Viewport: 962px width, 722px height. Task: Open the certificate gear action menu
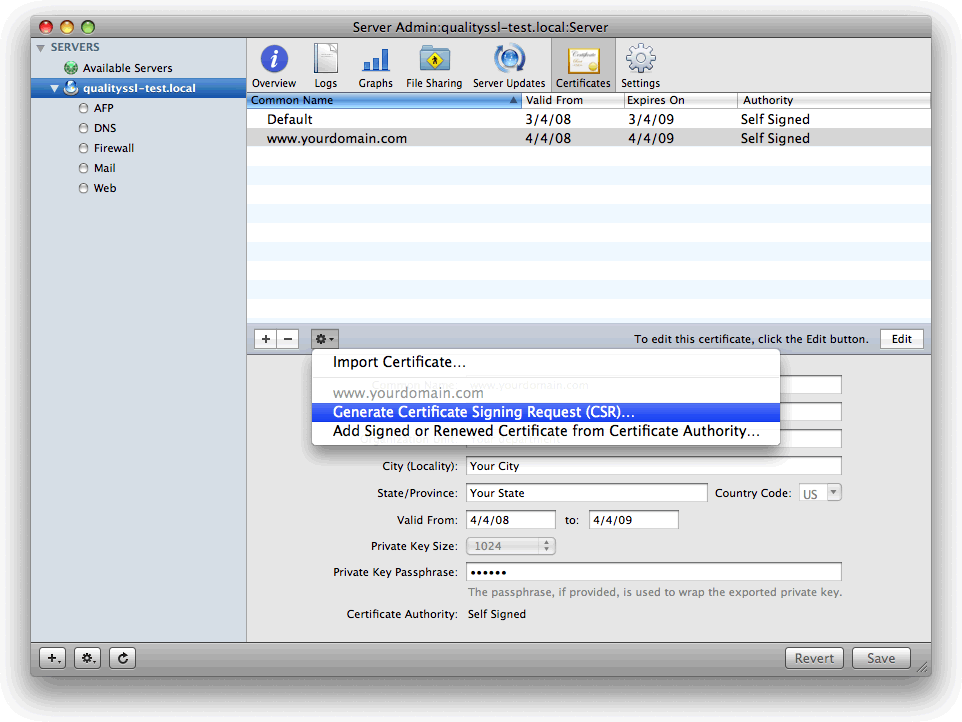point(325,339)
